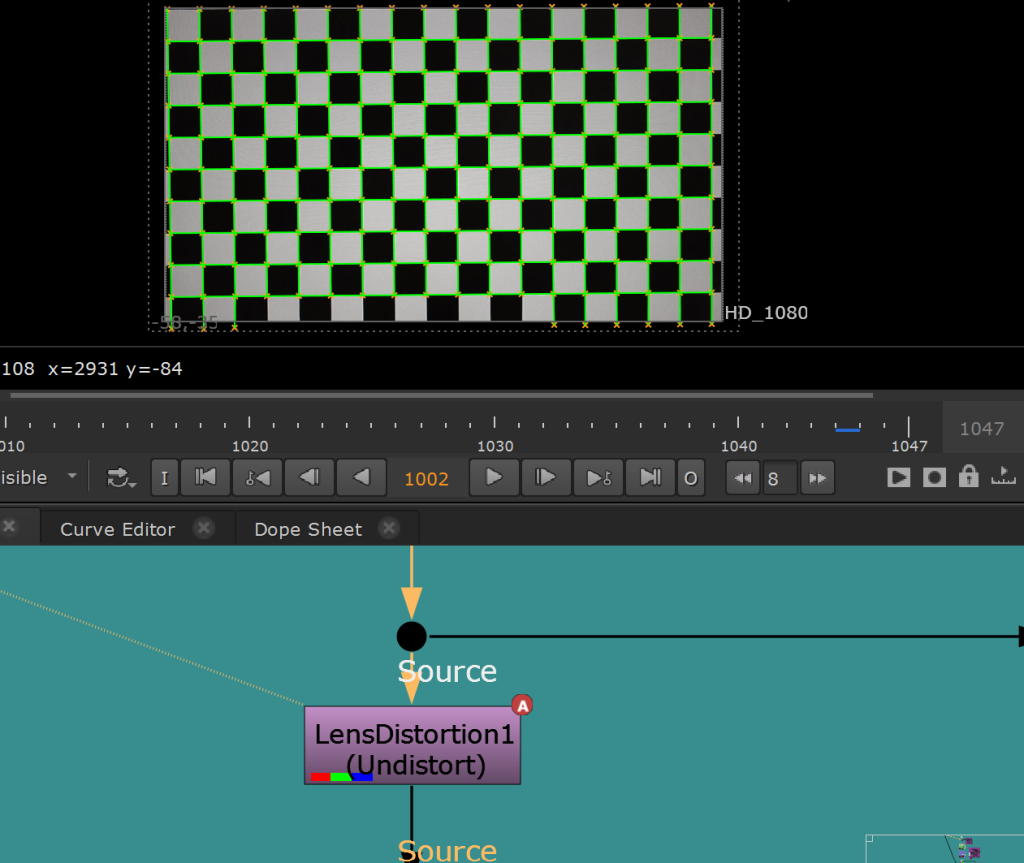Click the x=2931 y=-84 coordinate readout
The height and width of the screenshot is (863, 1024).
(x=115, y=368)
